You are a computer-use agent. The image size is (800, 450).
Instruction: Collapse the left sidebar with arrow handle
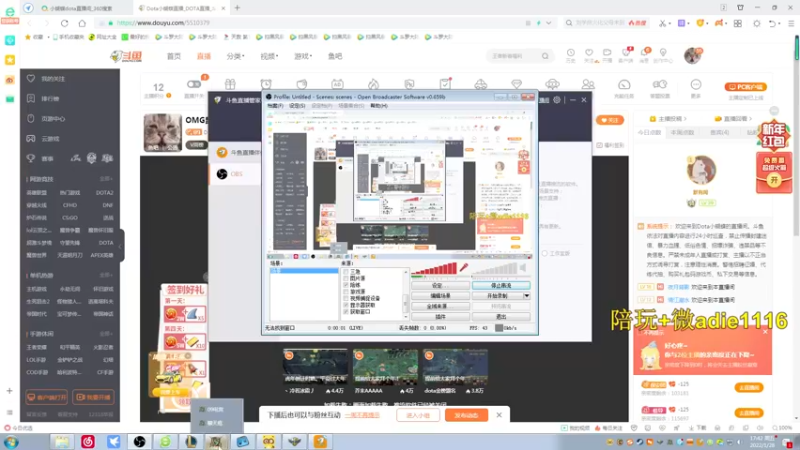coord(121,246)
